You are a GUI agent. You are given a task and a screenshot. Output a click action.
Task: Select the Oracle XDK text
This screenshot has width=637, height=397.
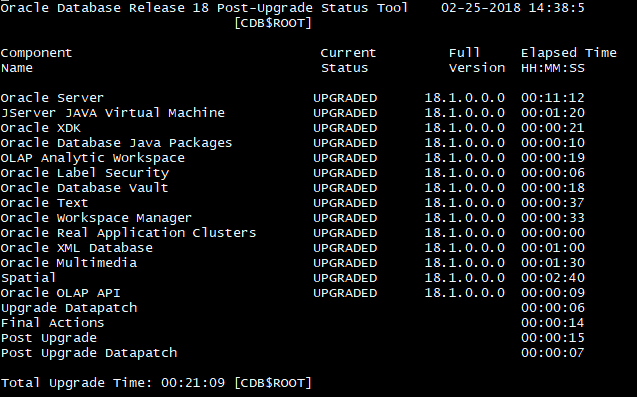coord(41,128)
